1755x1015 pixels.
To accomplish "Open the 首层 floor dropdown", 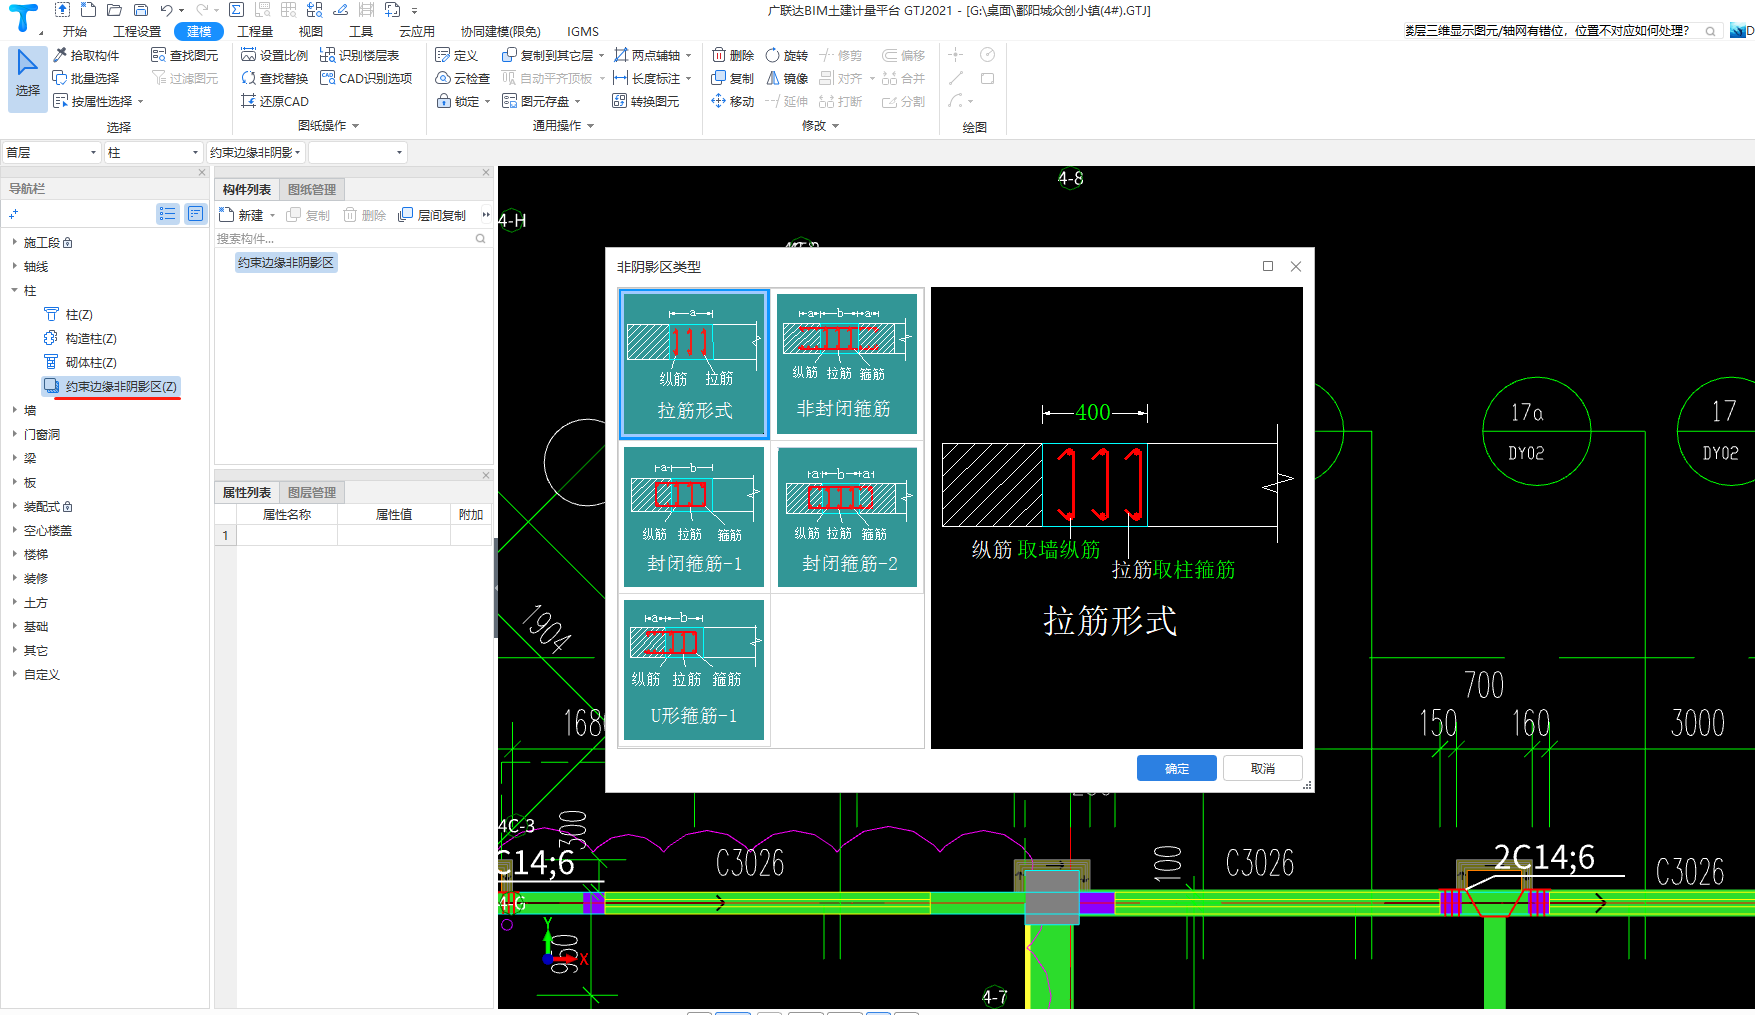I will pos(51,152).
